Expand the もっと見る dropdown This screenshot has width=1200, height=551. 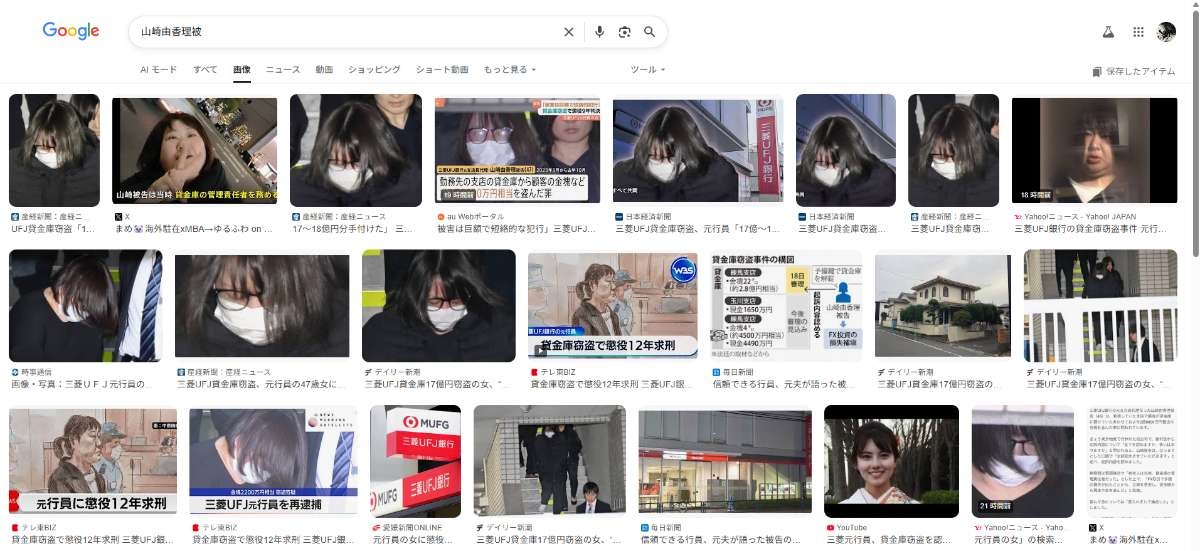[x=510, y=70]
